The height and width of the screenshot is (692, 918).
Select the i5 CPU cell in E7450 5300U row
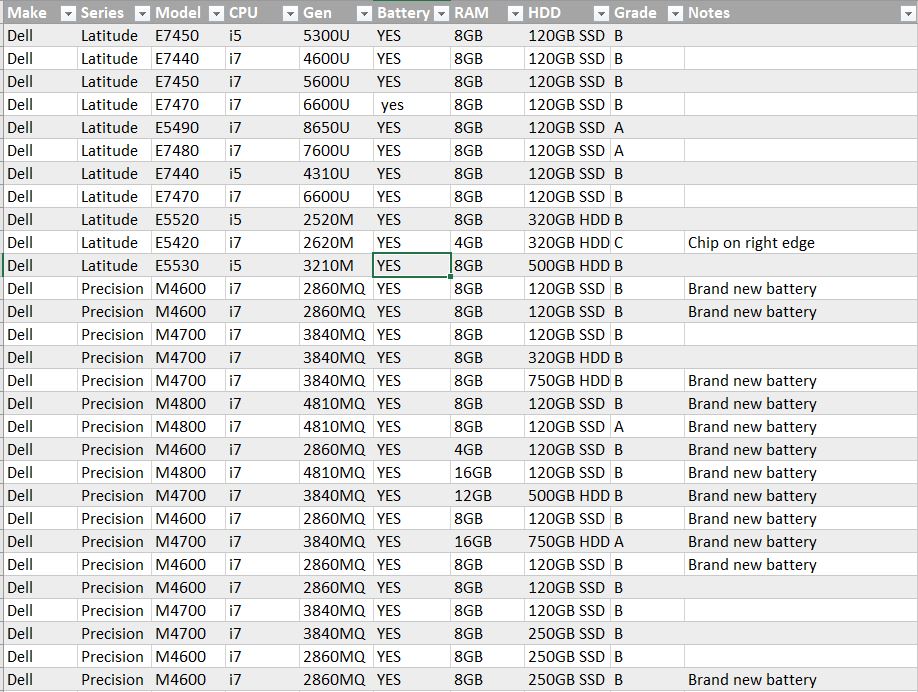(x=262, y=36)
